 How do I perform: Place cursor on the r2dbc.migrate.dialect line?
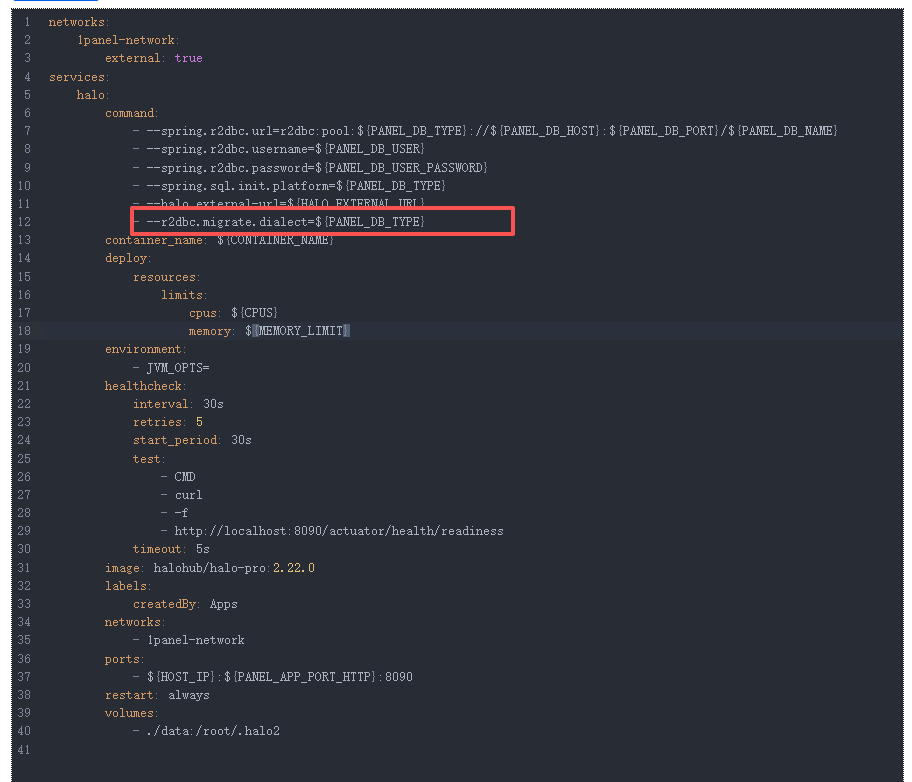(x=285, y=221)
